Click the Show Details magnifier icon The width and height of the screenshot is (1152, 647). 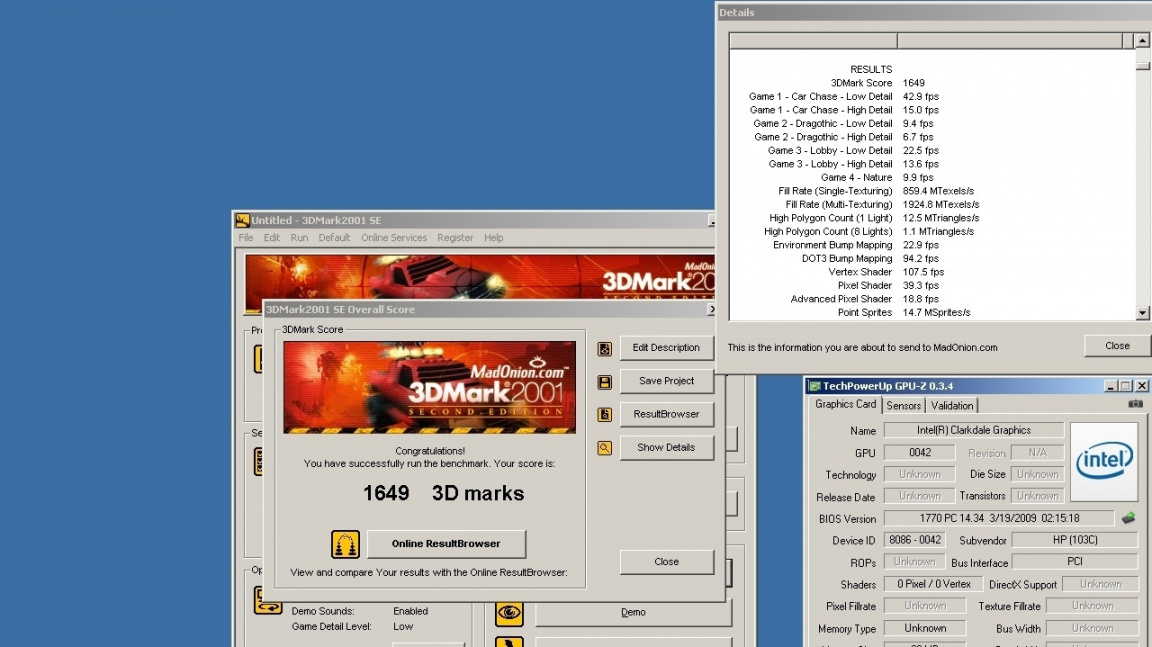pos(604,448)
